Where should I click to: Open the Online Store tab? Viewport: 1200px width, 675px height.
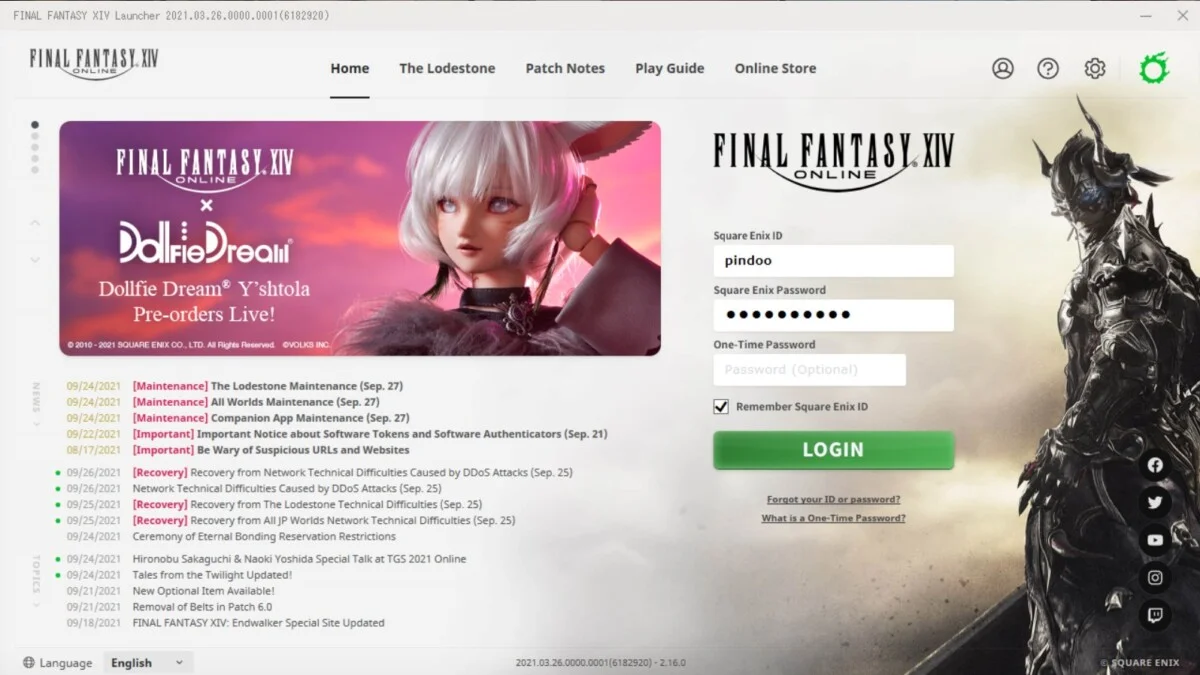tap(775, 68)
